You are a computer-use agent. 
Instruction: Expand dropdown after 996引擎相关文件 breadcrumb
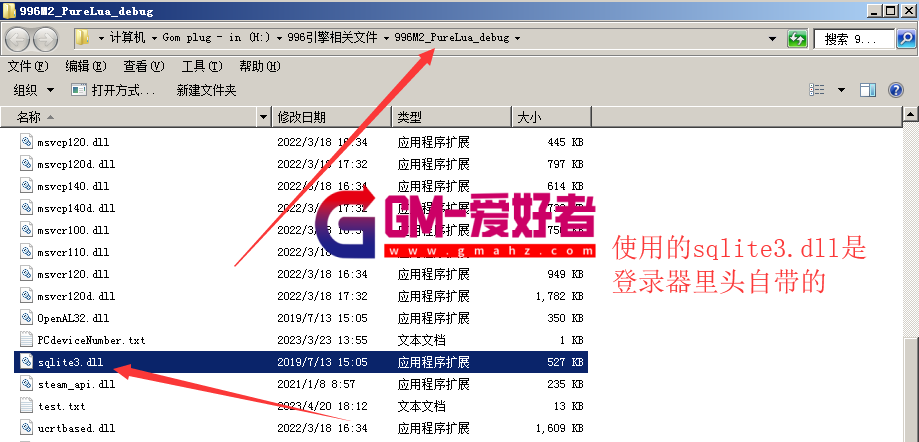point(387,38)
